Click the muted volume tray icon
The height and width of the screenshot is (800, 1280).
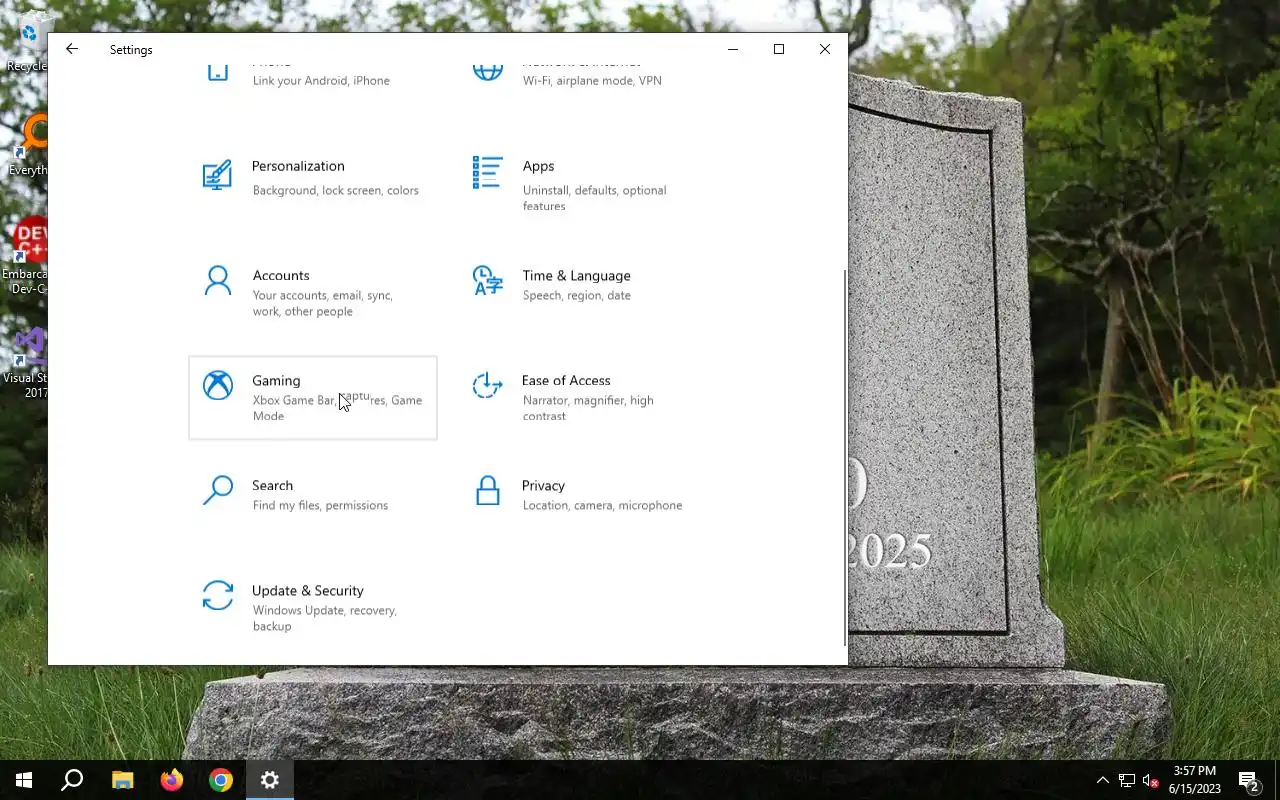(1150, 780)
